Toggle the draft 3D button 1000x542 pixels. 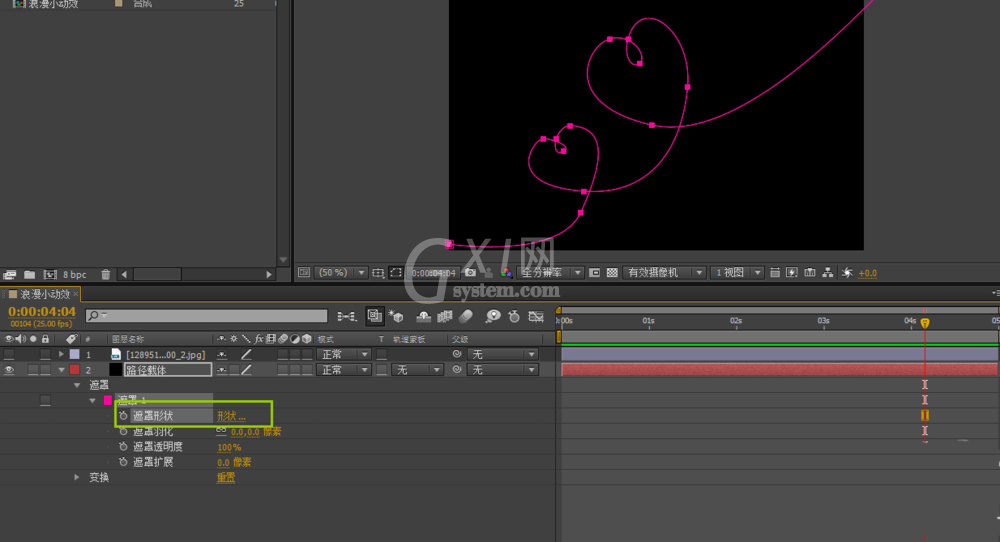pyautogui.click(x=395, y=316)
